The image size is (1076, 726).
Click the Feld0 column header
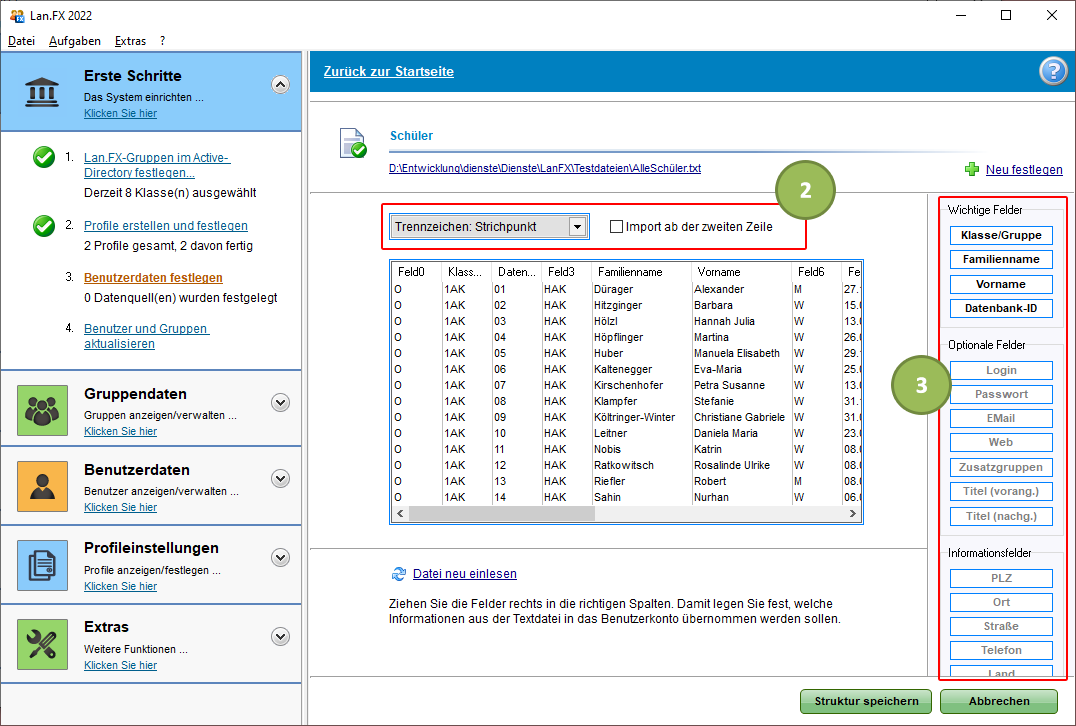(x=417, y=272)
